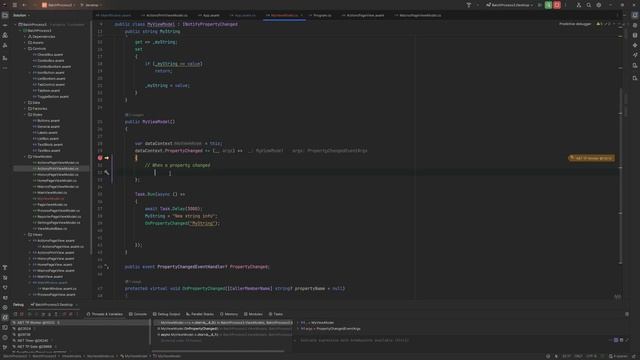Open the Debug Output tab
This screenshot has width=640, height=360.
tap(167, 314)
